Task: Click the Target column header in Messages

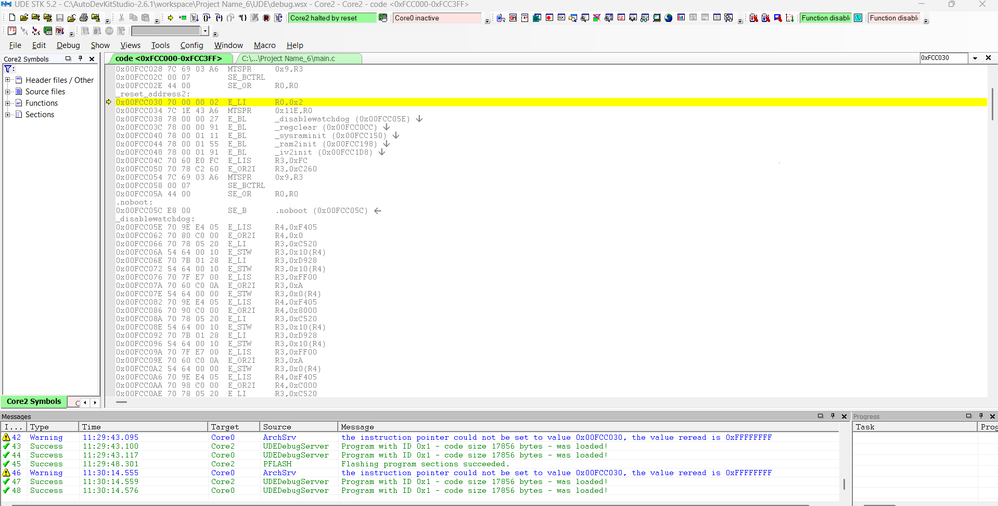Action: [x=234, y=426]
